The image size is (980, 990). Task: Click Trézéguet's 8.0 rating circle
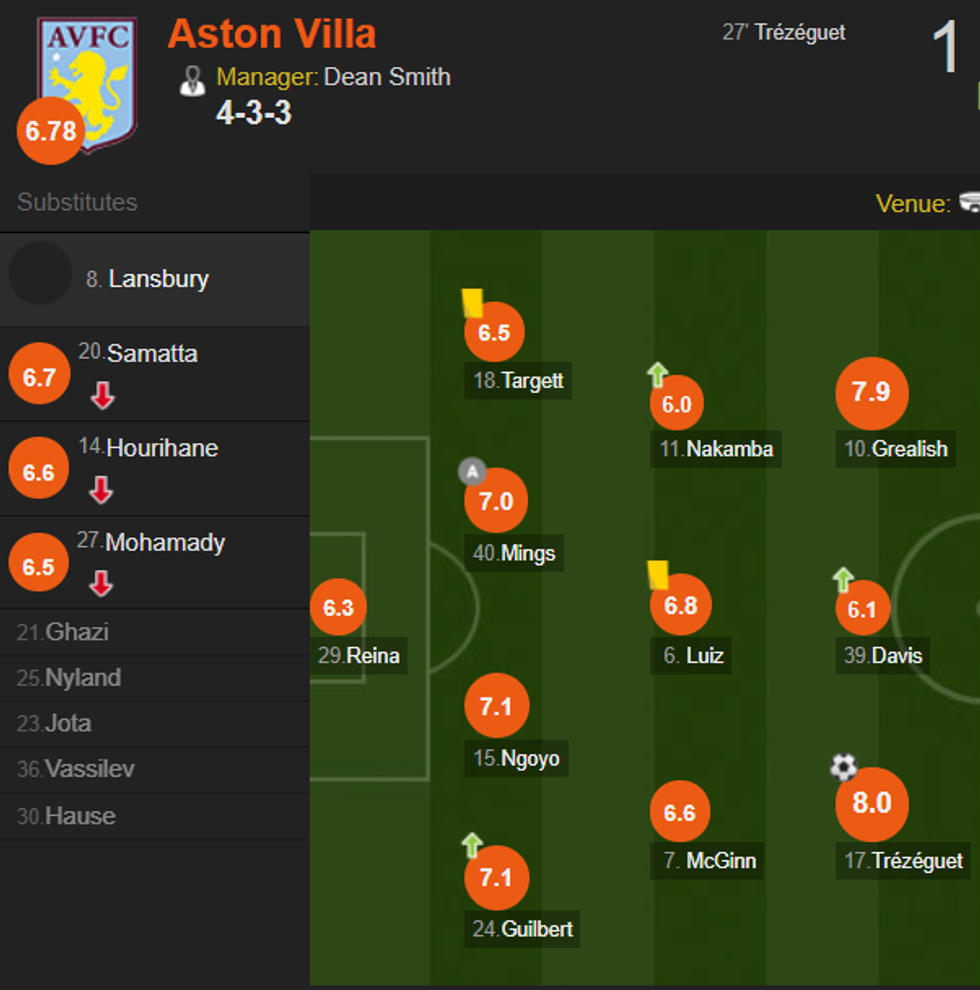point(871,803)
